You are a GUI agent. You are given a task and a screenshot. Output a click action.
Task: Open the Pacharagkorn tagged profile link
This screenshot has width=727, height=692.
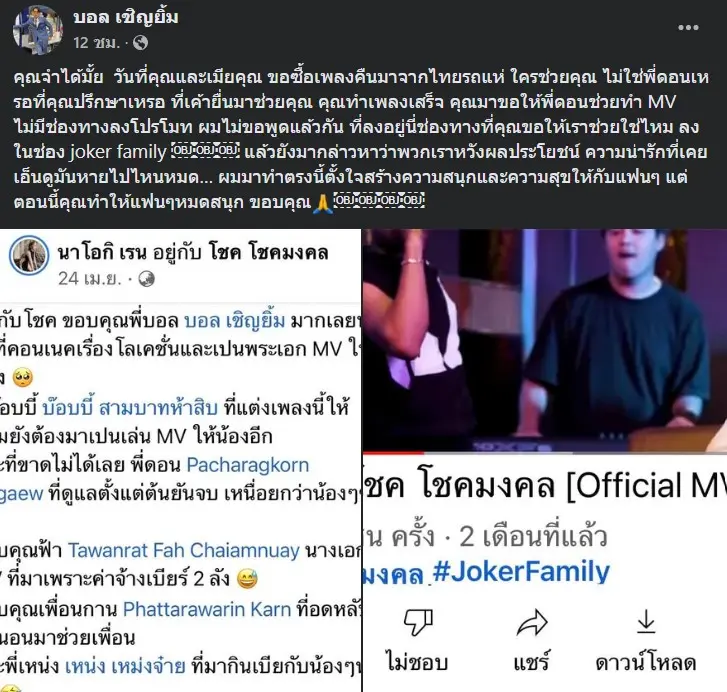(248, 465)
